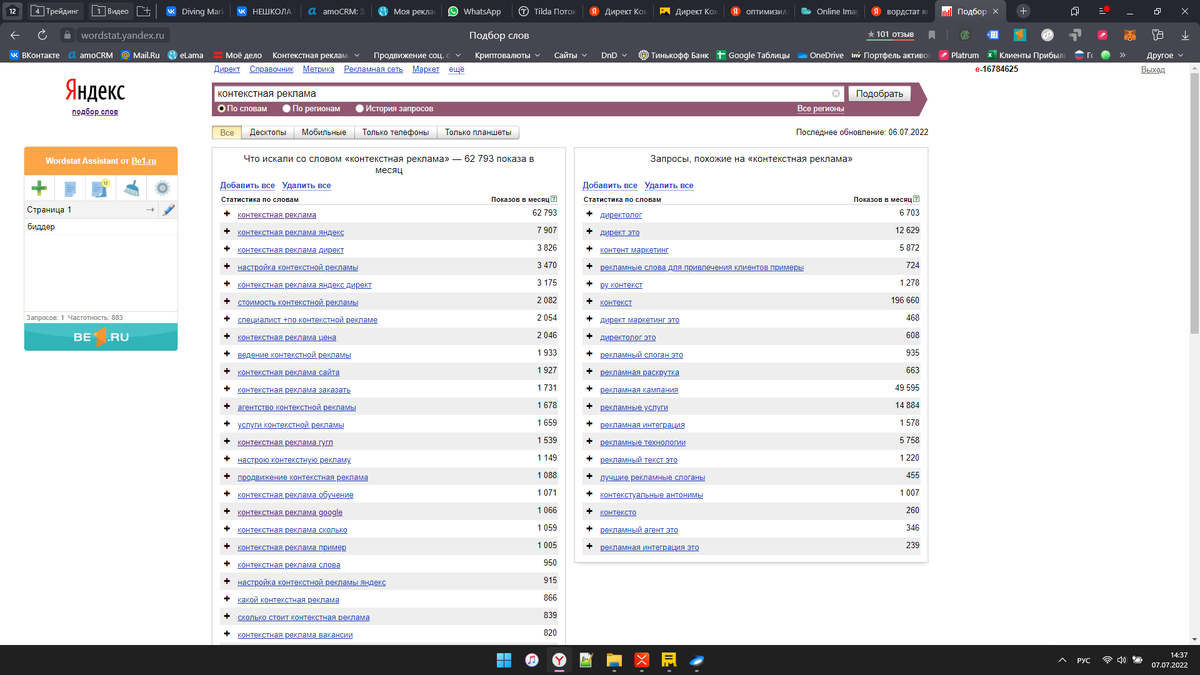Viewport: 1200px width, 675px height.
Task: Click 'Удалить все' in the right results panel
Action: tap(669, 185)
